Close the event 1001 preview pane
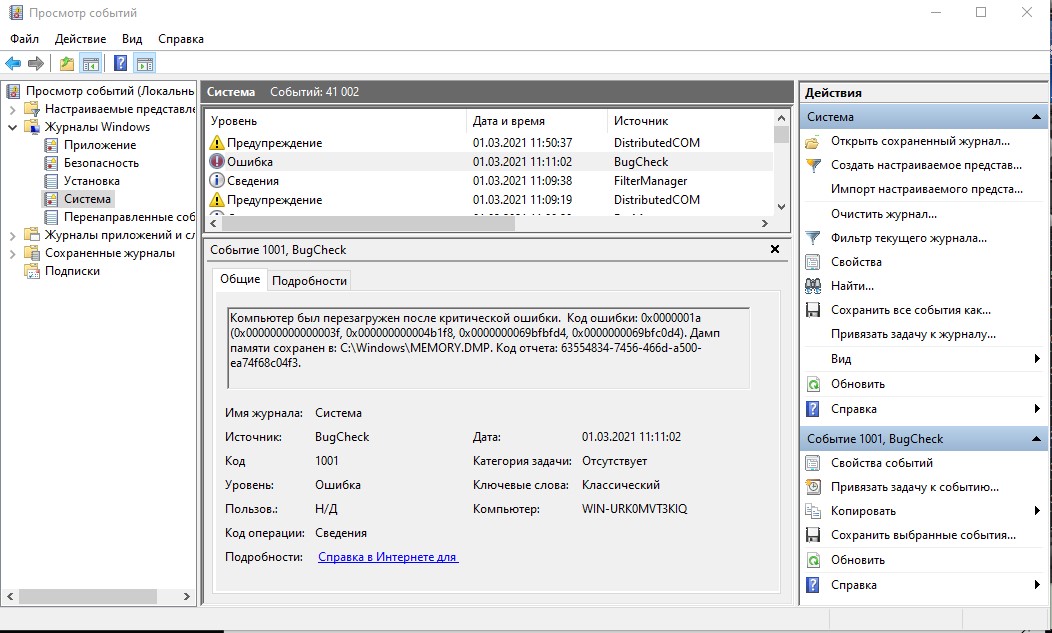The image size is (1052, 633). click(775, 249)
